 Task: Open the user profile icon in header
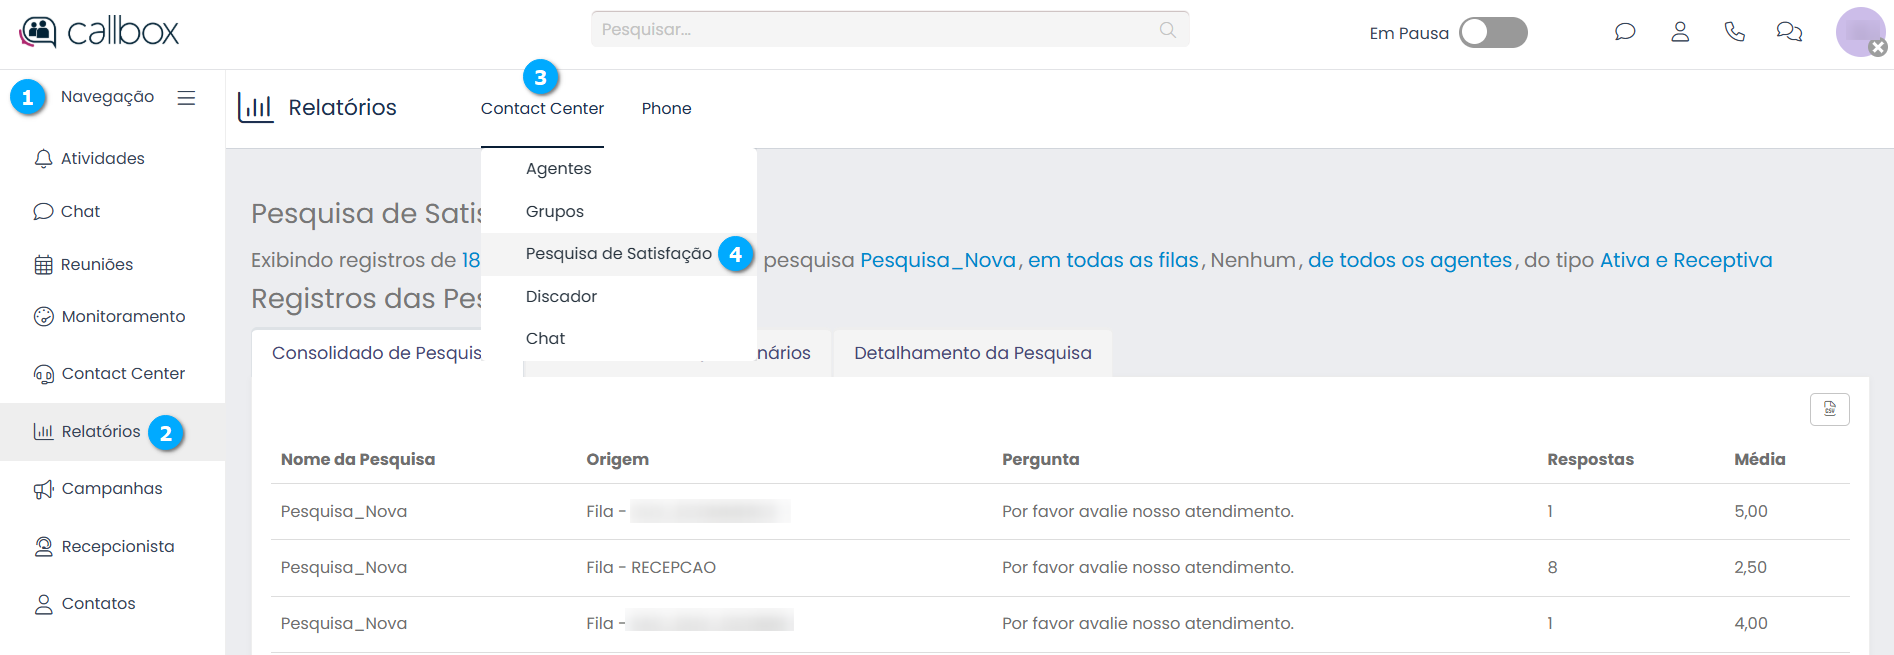(1680, 32)
